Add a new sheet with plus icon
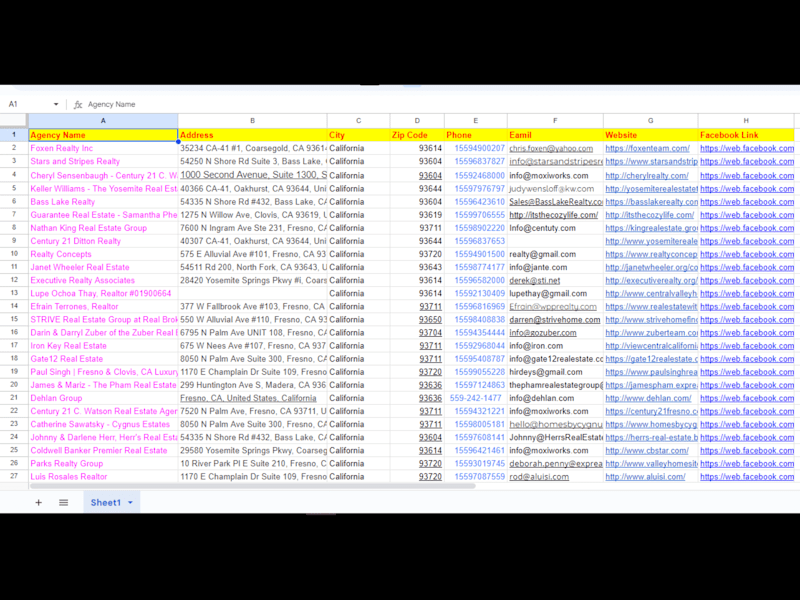The height and width of the screenshot is (600, 800). [38, 503]
